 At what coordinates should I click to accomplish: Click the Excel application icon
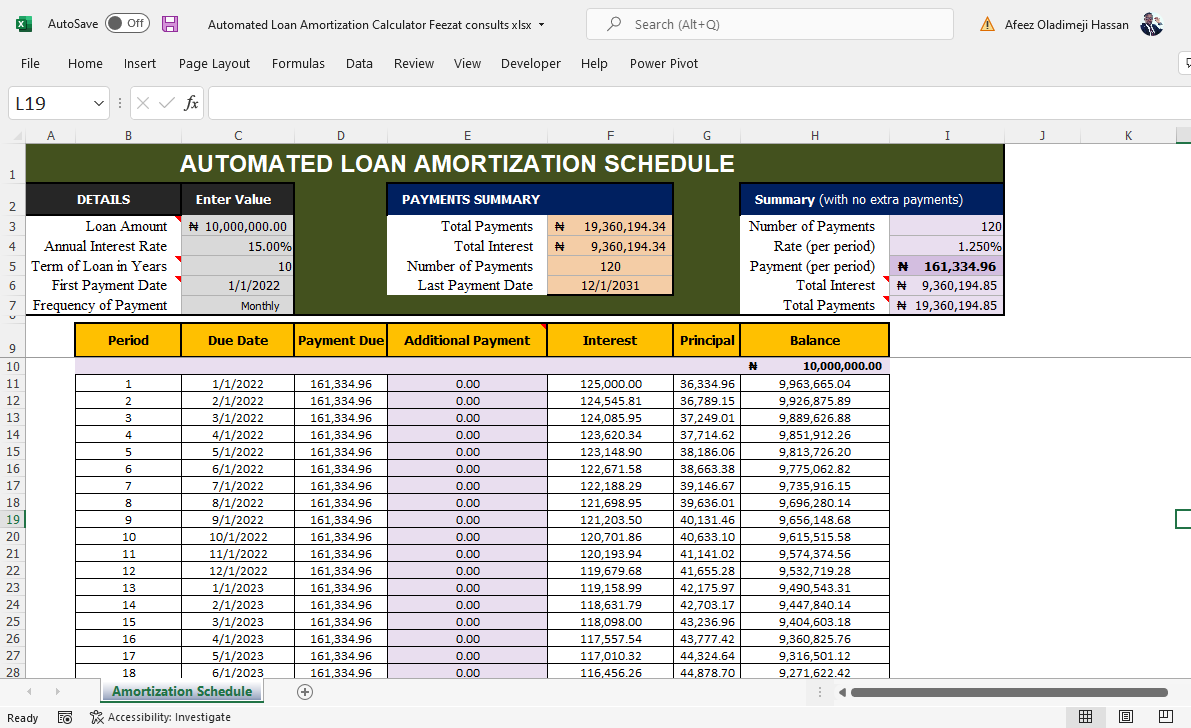[22, 22]
